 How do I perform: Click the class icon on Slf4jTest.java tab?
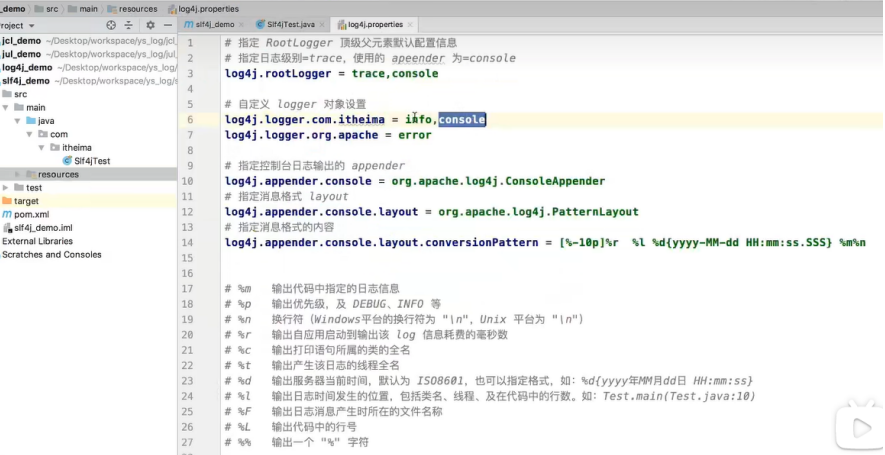(260, 25)
